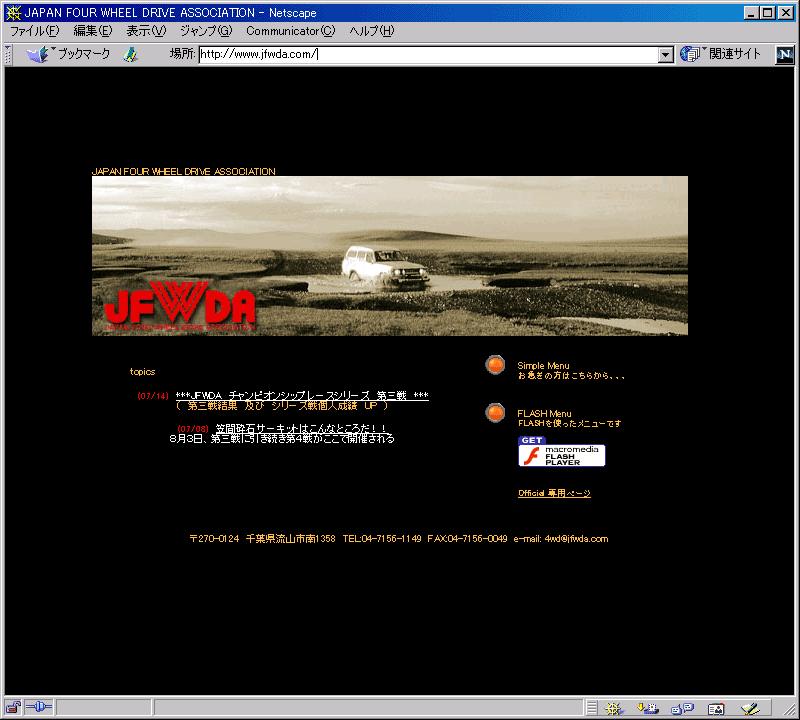Viewport: 800px width, 720px height.
Task: Minimize the Netscape window
Action: point(751,13)
